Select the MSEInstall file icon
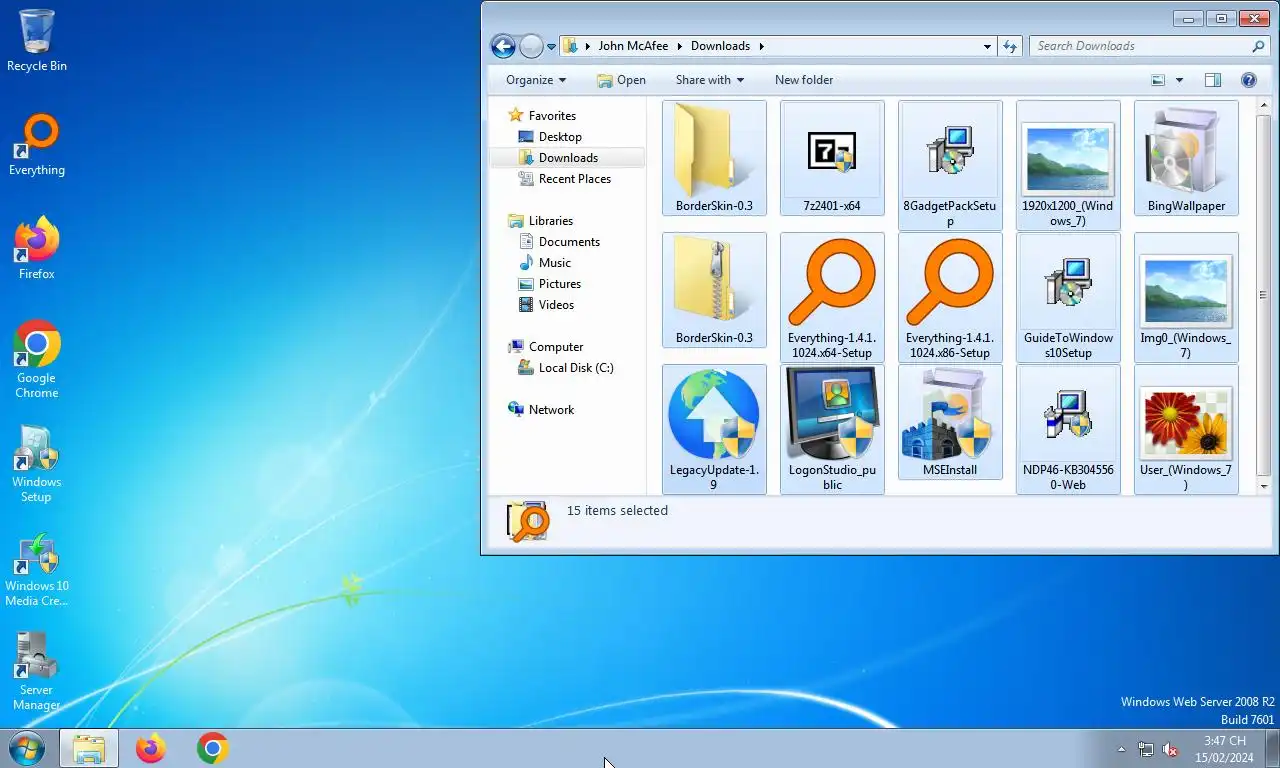 (x=950, y=422)
